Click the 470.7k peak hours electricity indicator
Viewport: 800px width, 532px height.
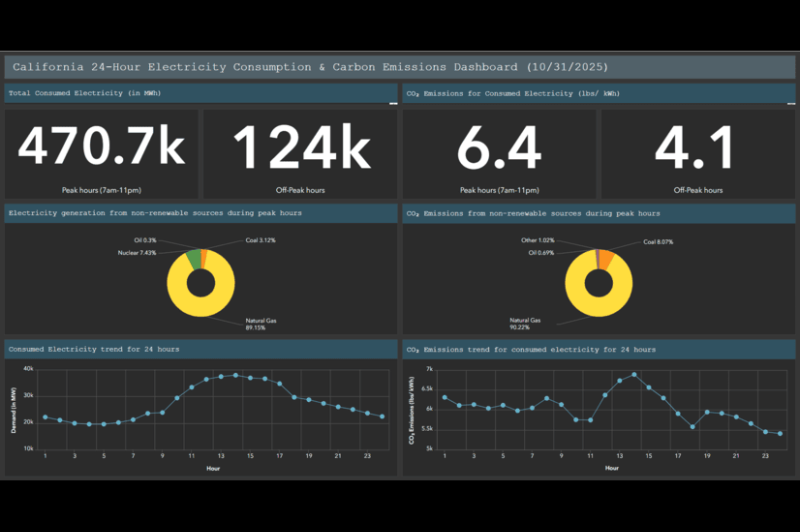pyautogui.click(x=101, y=148)
